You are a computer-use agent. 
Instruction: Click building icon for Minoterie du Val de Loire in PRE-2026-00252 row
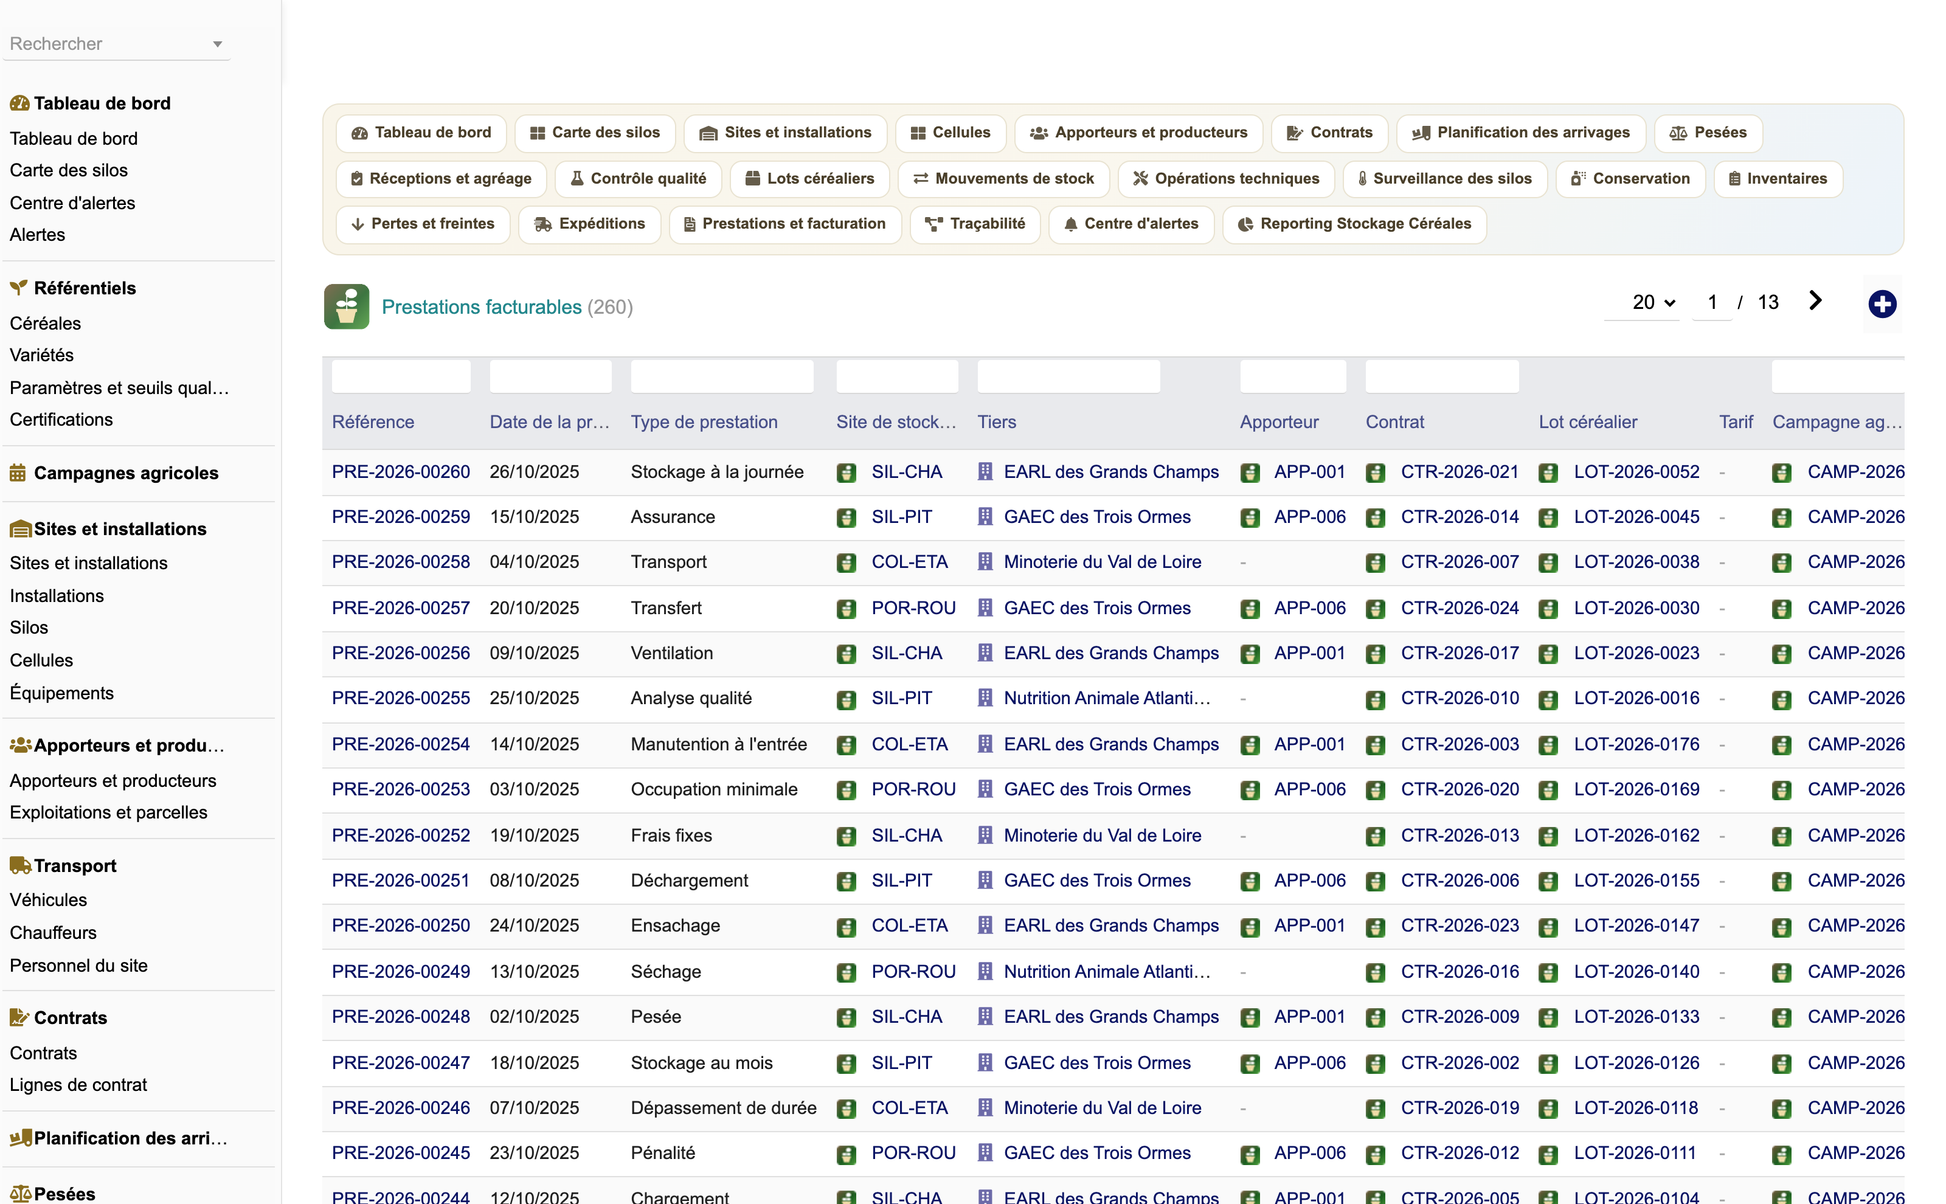coord(985,835)
